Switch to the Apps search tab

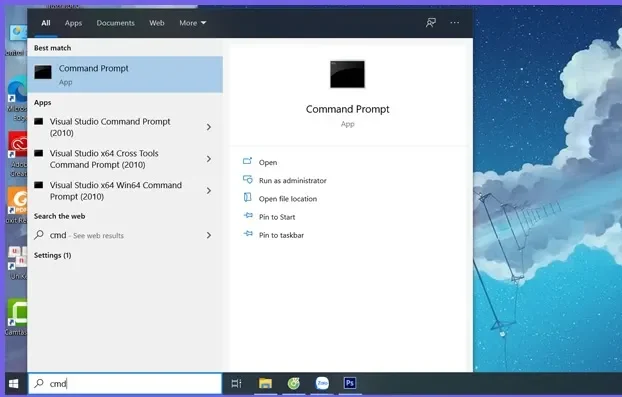pos(73,23)
